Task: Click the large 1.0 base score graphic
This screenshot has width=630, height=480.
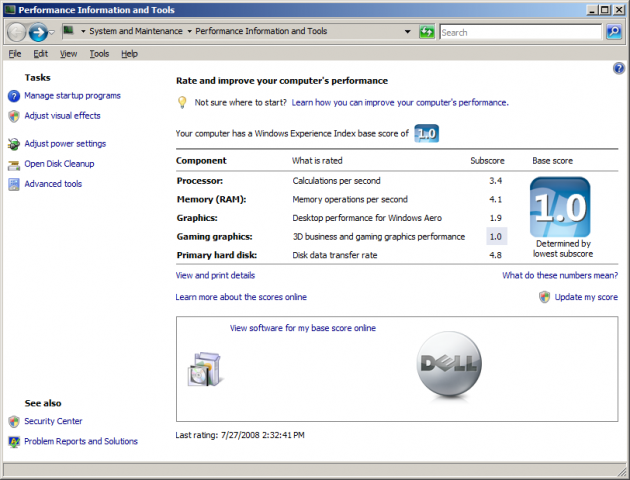Action: click(560, 207)
